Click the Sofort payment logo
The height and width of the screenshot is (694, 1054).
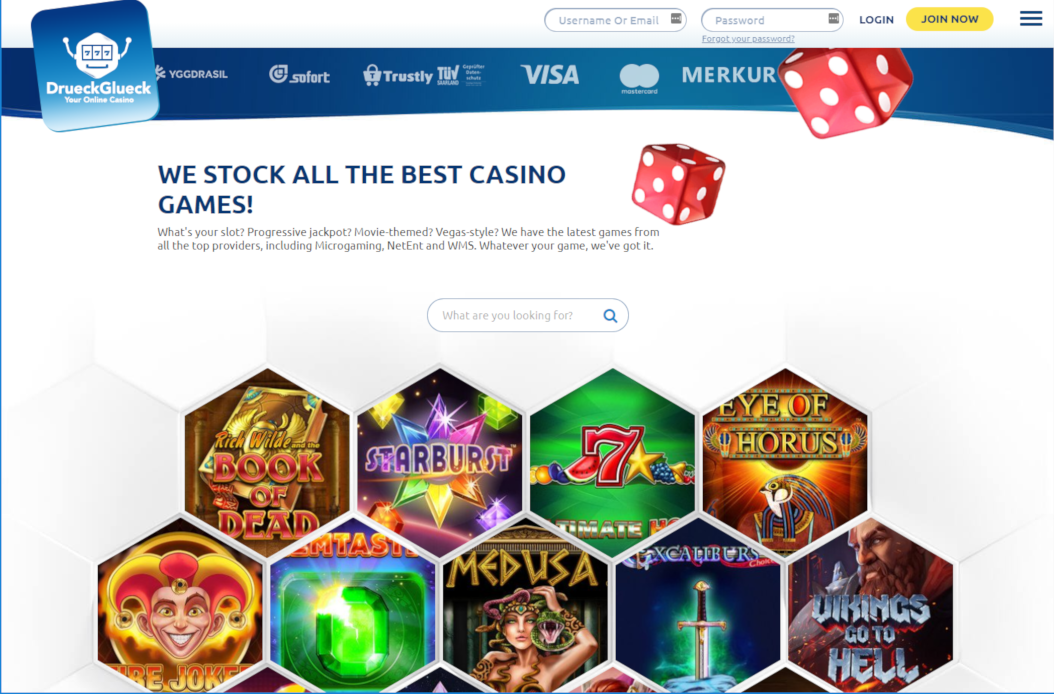tap(299, 75)
